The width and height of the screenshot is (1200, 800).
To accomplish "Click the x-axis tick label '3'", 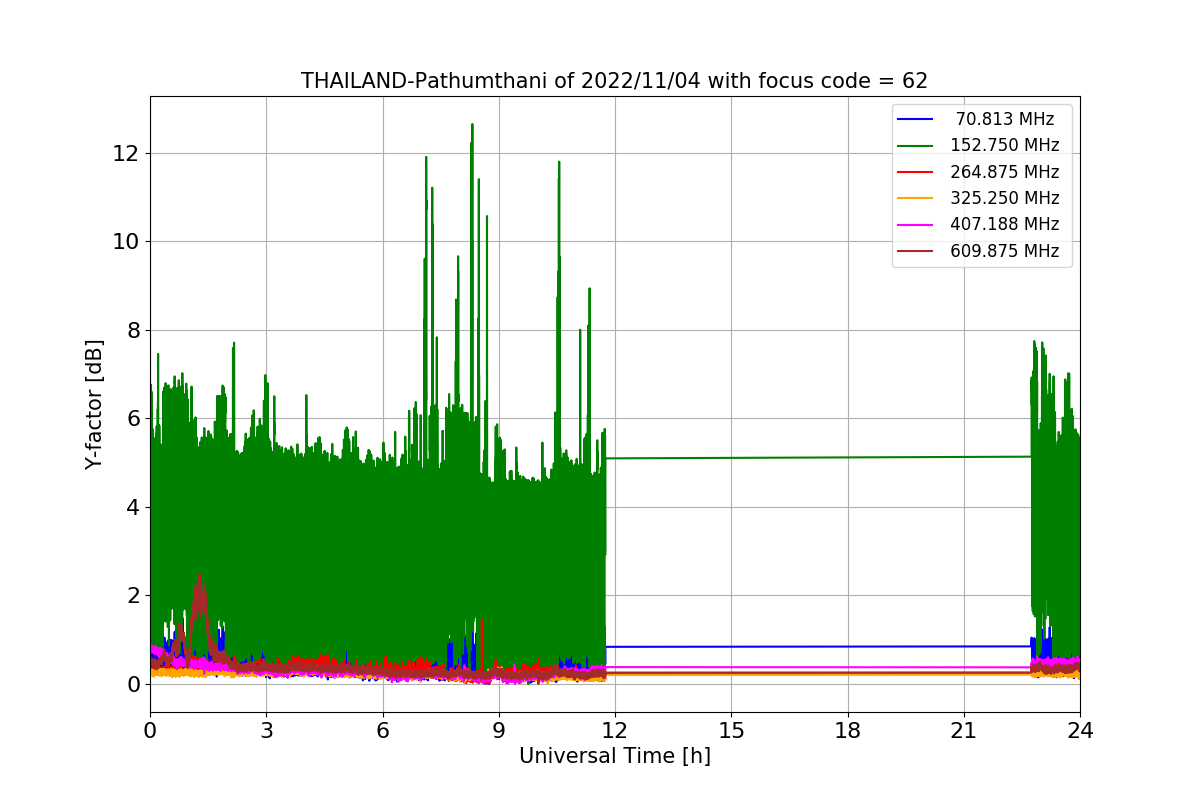I will coord(266,731).
